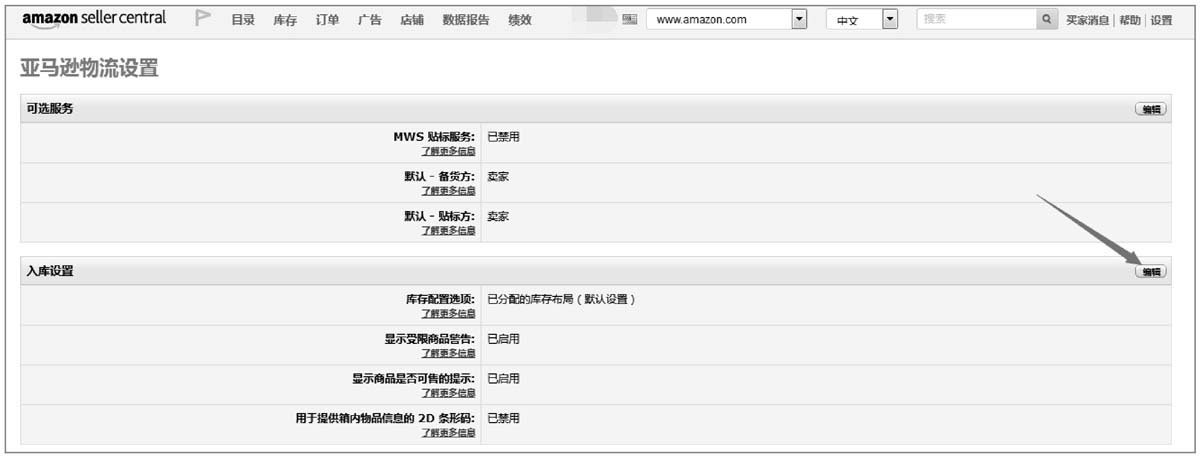Click 了解更多信息 under 默认 - 贴标方
The width and height of the screenshot is (1200, 460).
pyautogui.click(x=448, y=230)
